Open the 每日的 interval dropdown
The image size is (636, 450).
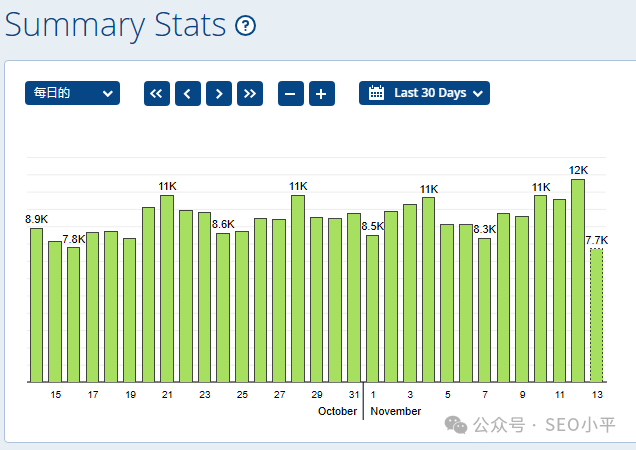point(72,93)
